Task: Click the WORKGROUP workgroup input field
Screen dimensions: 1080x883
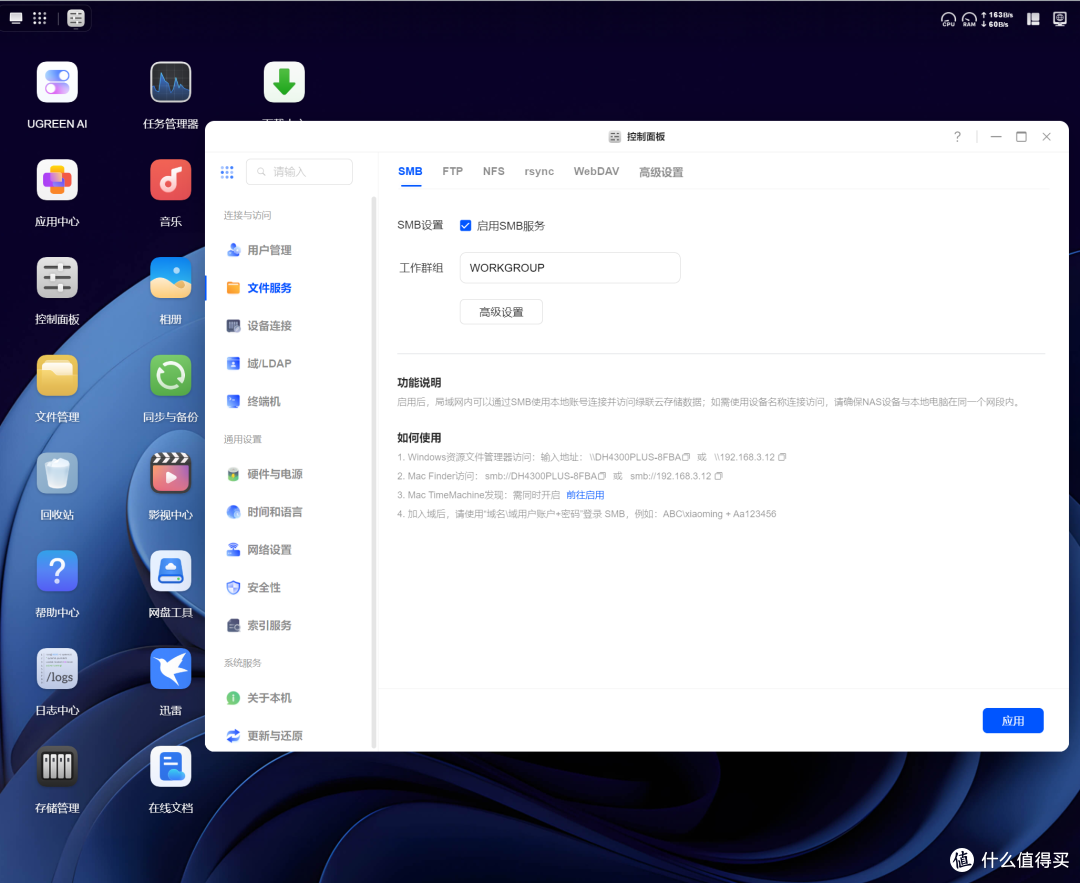Action: [570, 268]
